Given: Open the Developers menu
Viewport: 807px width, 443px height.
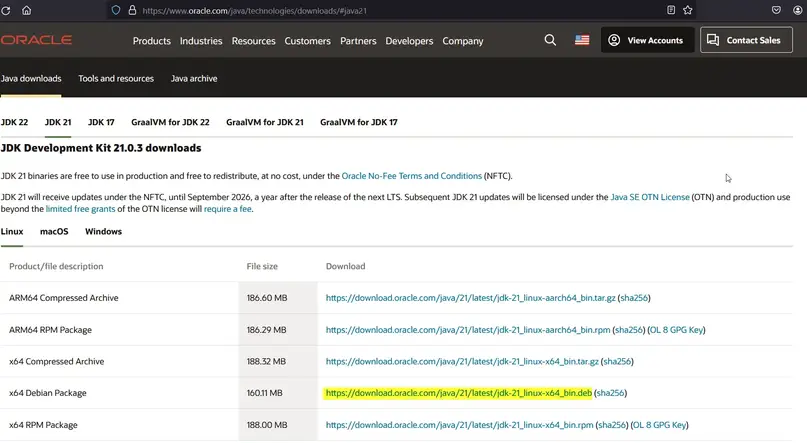Looking at the screenshot, I should pos(409,41).
